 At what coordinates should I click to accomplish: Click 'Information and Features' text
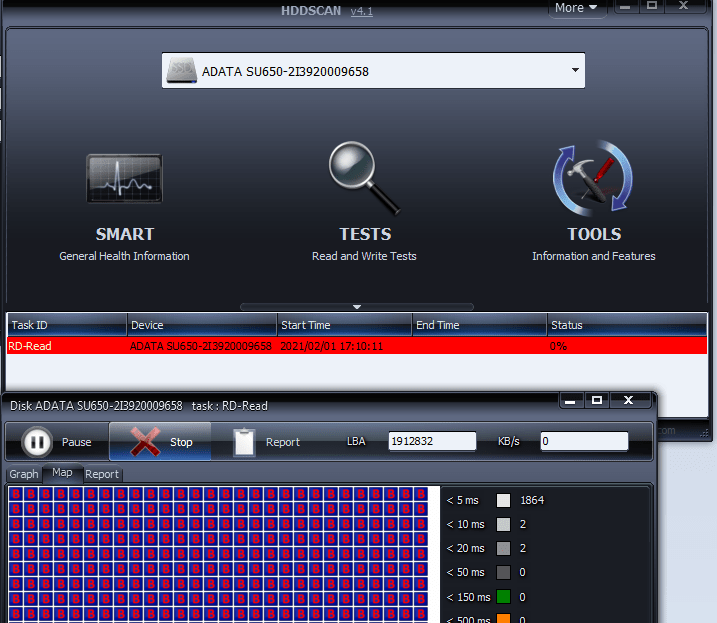(594, 256)
